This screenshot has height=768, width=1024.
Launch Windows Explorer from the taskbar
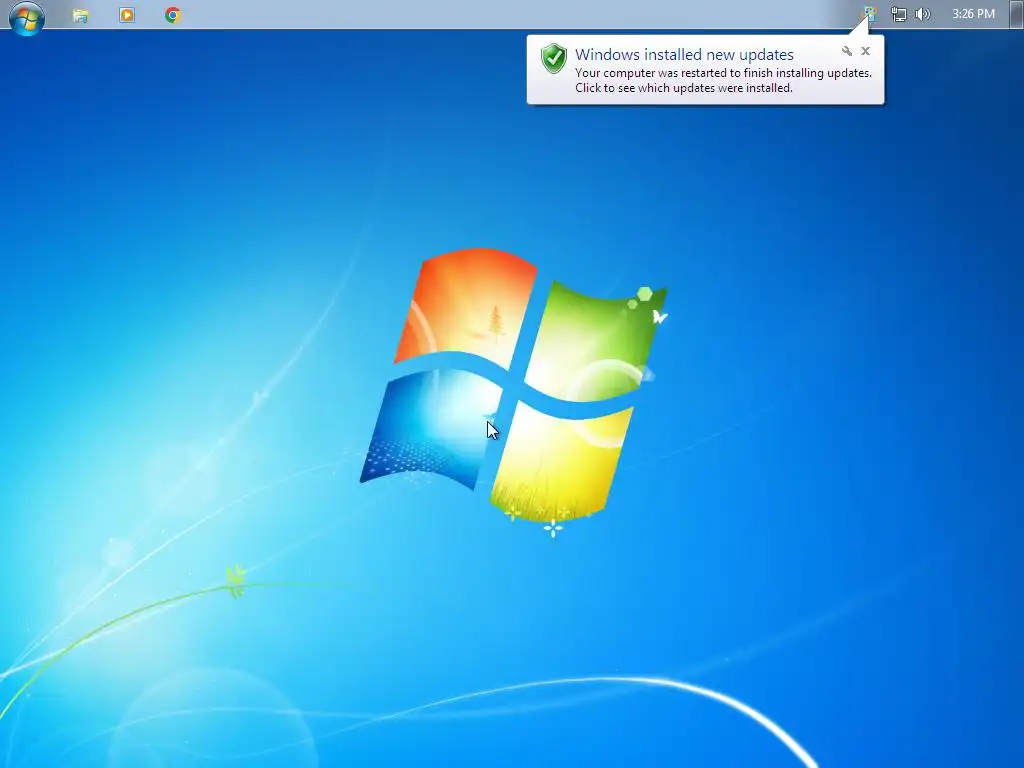pos(80,15)
